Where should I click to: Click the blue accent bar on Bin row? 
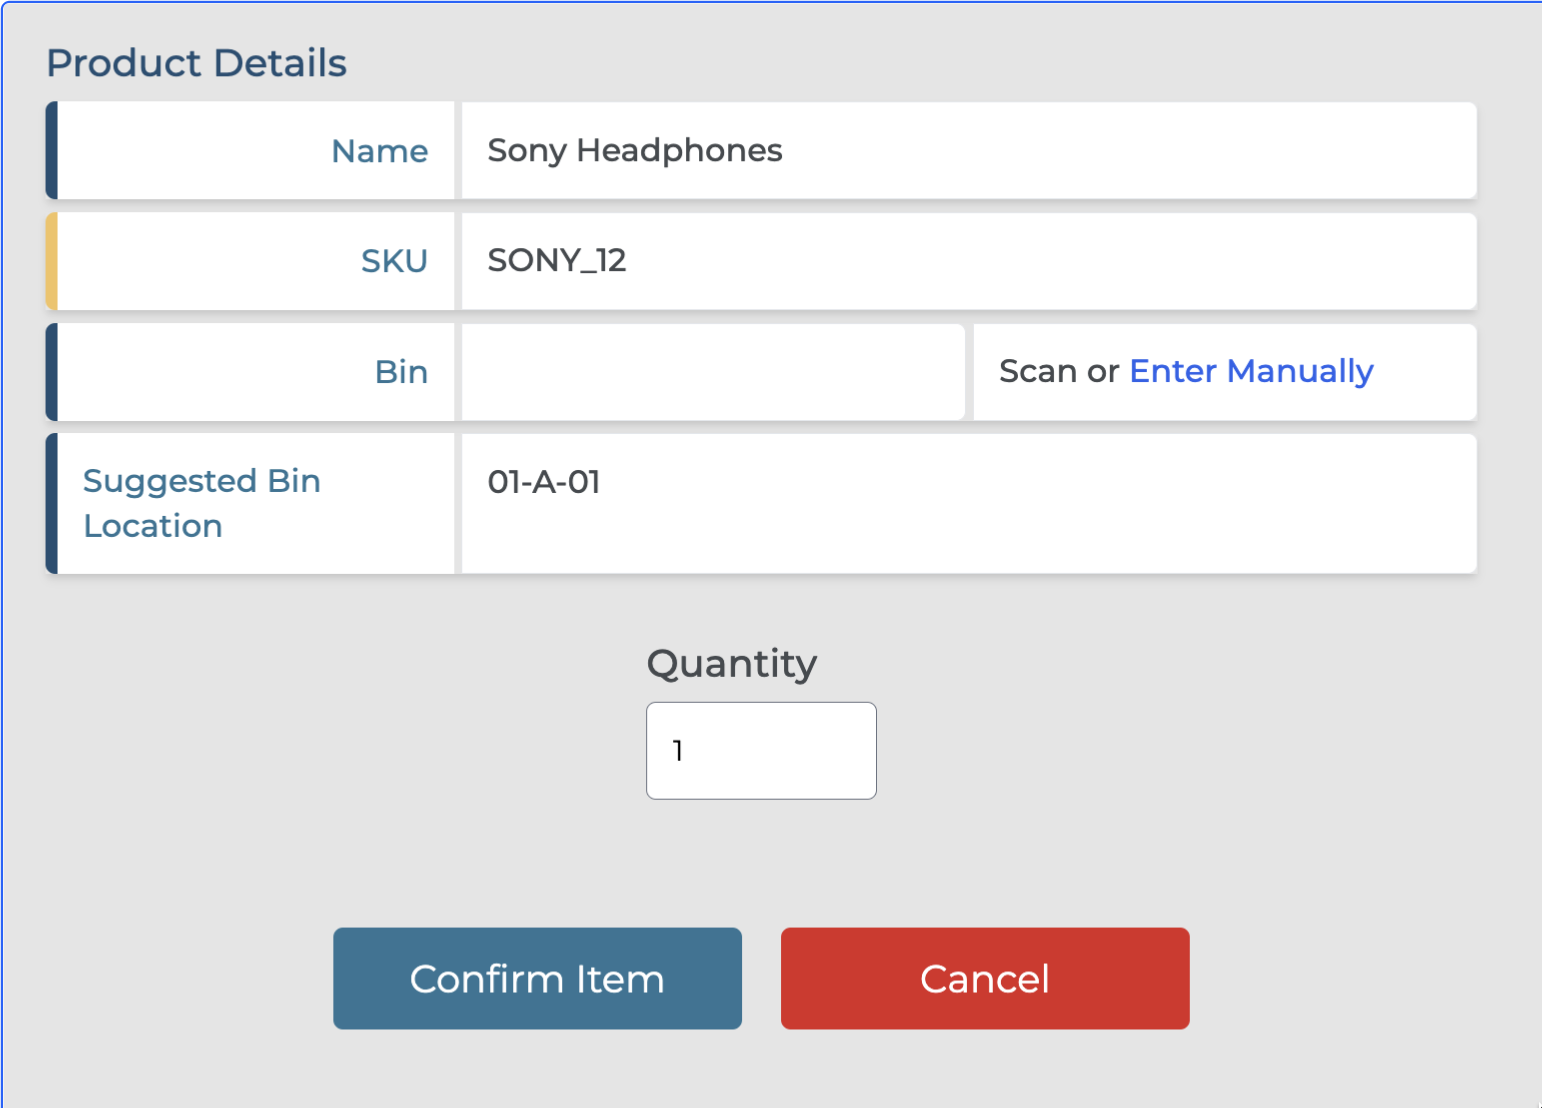point(52,371)
